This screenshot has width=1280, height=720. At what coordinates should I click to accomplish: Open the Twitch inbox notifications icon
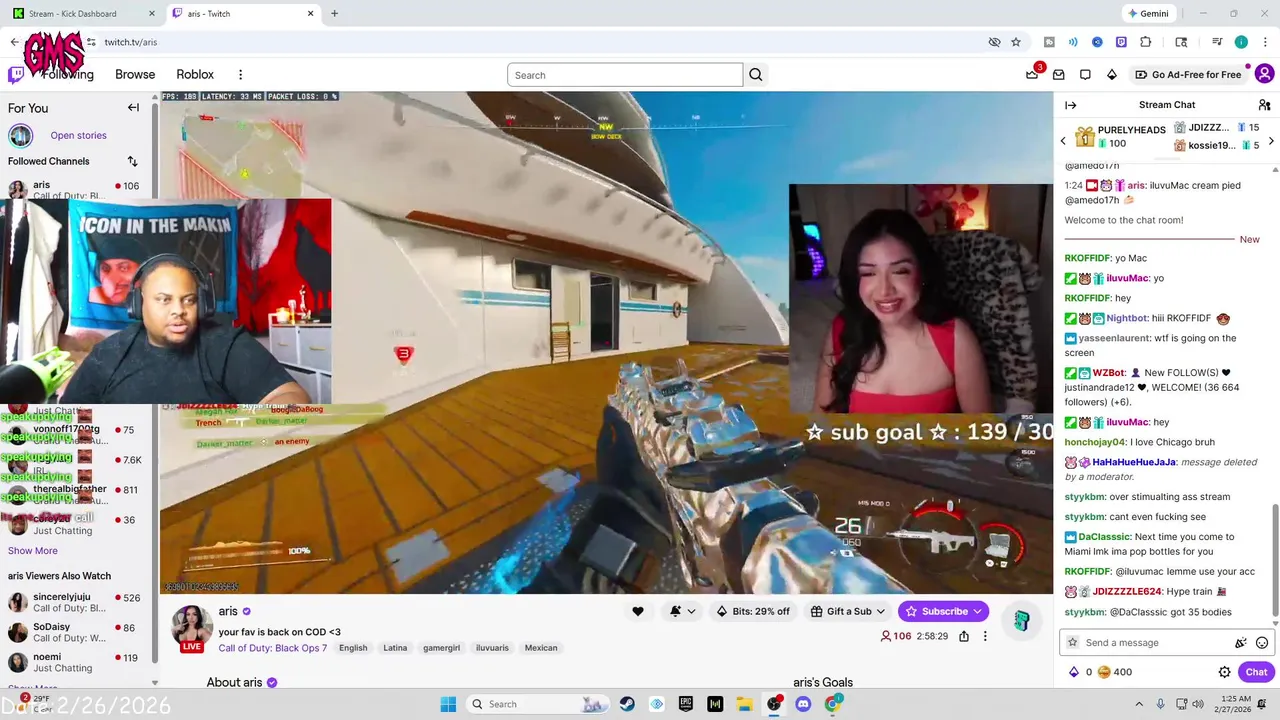click(1058, 75)
